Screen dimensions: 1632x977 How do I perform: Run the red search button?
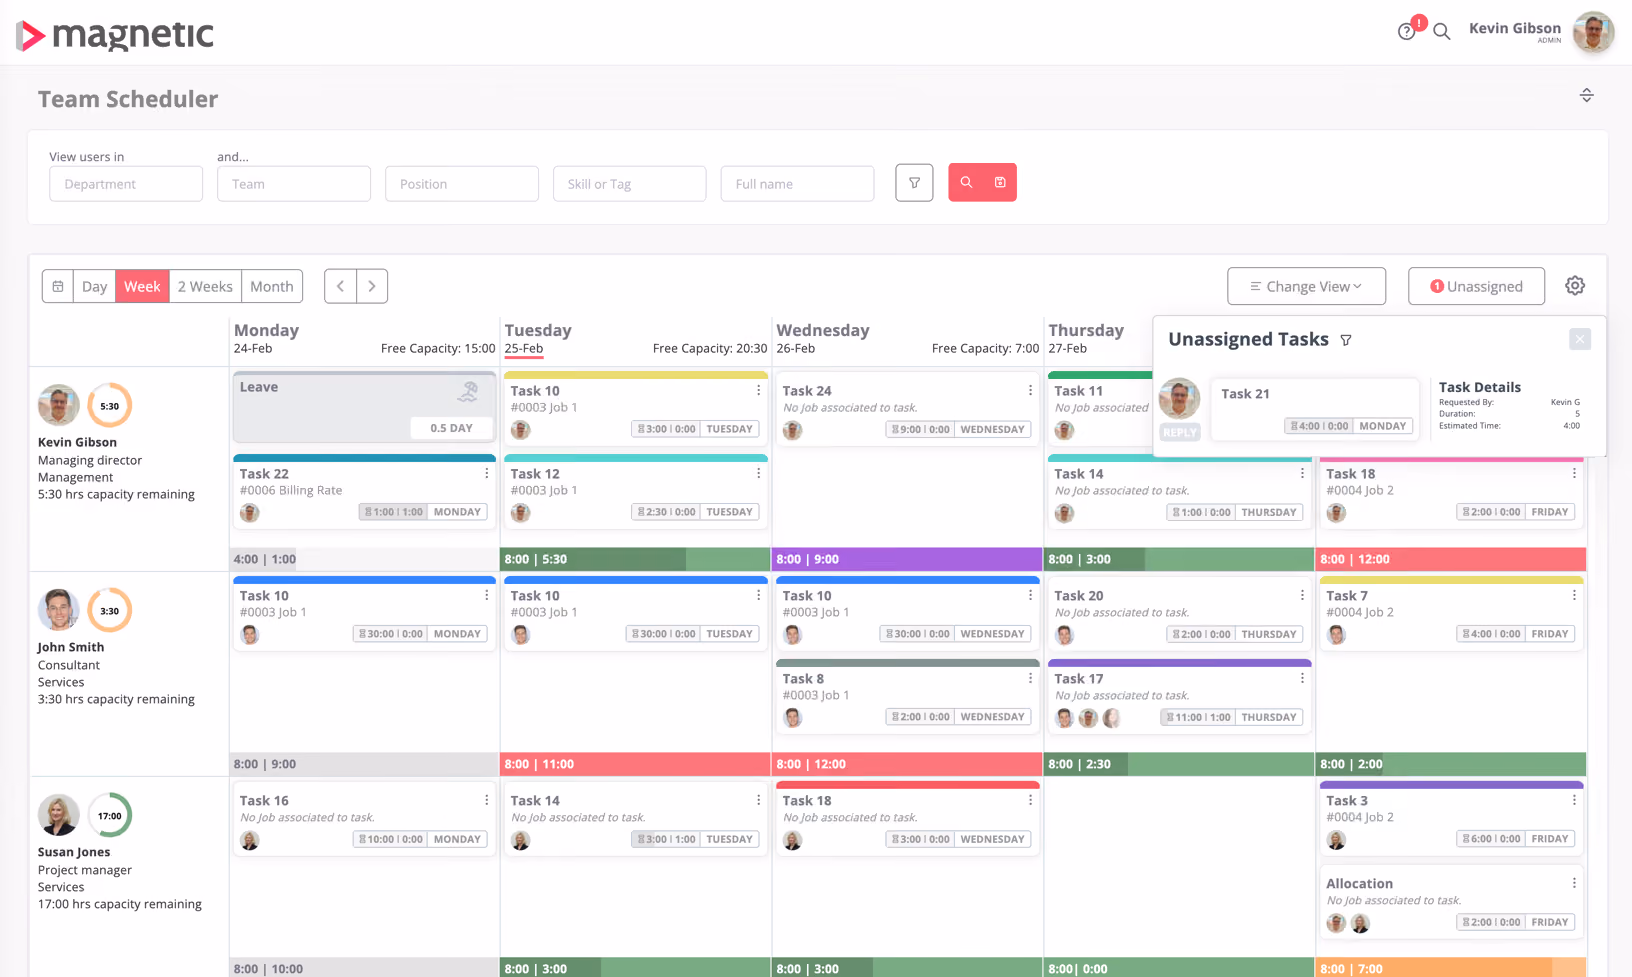[966, 183]
